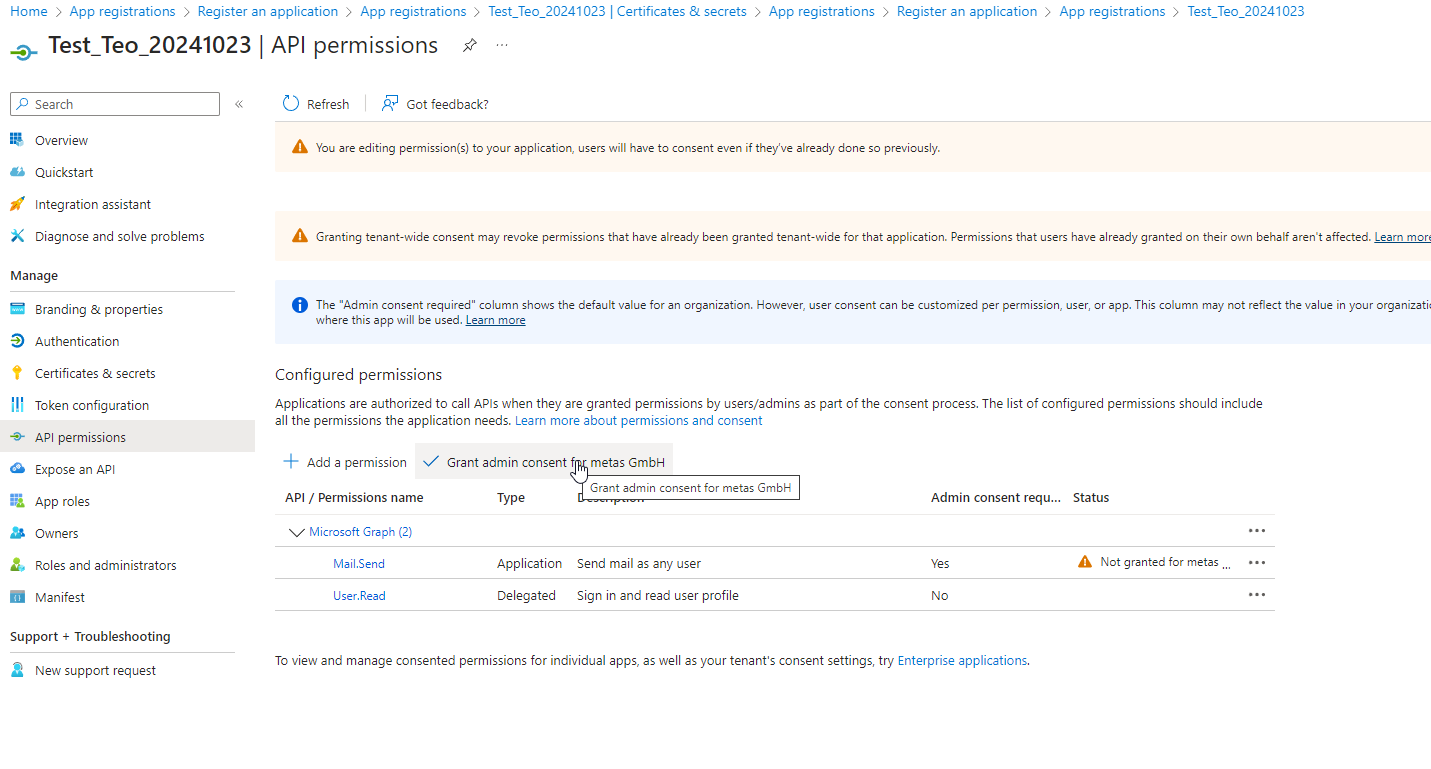
Task: Click the Token configuration bars icon
Action: coord(17,405)
